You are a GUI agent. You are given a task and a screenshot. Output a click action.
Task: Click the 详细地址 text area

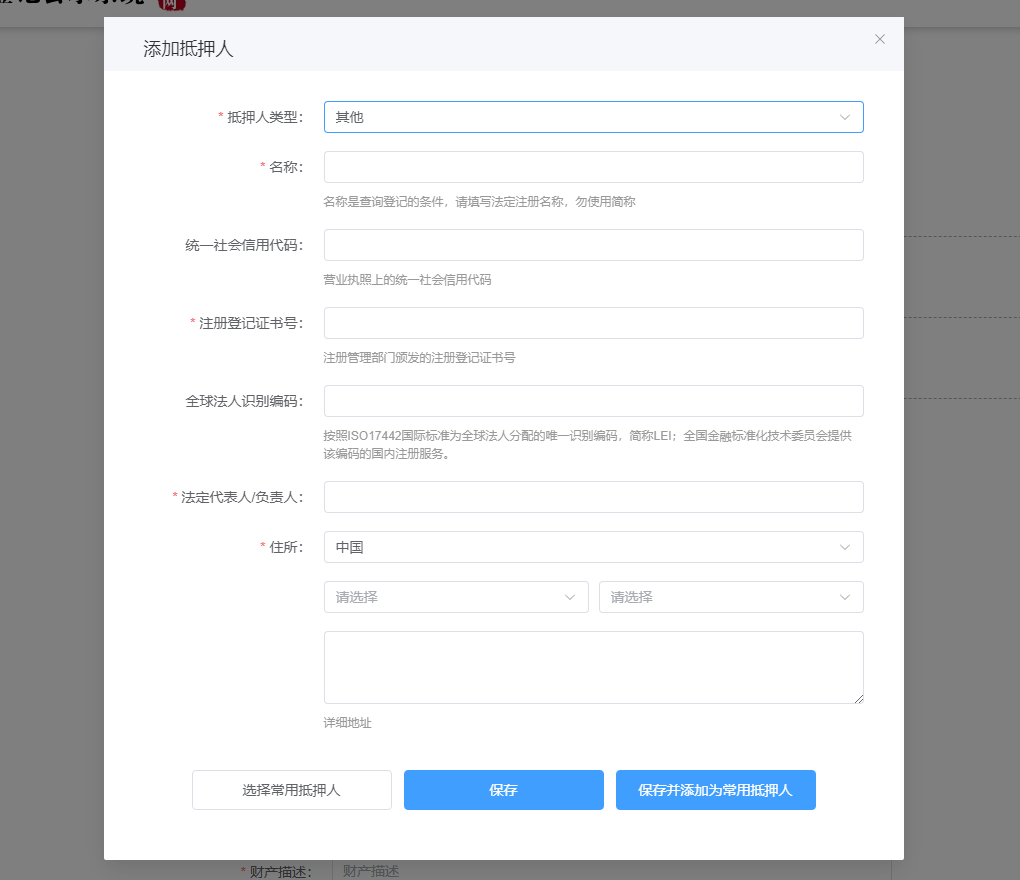click(593, 667)
